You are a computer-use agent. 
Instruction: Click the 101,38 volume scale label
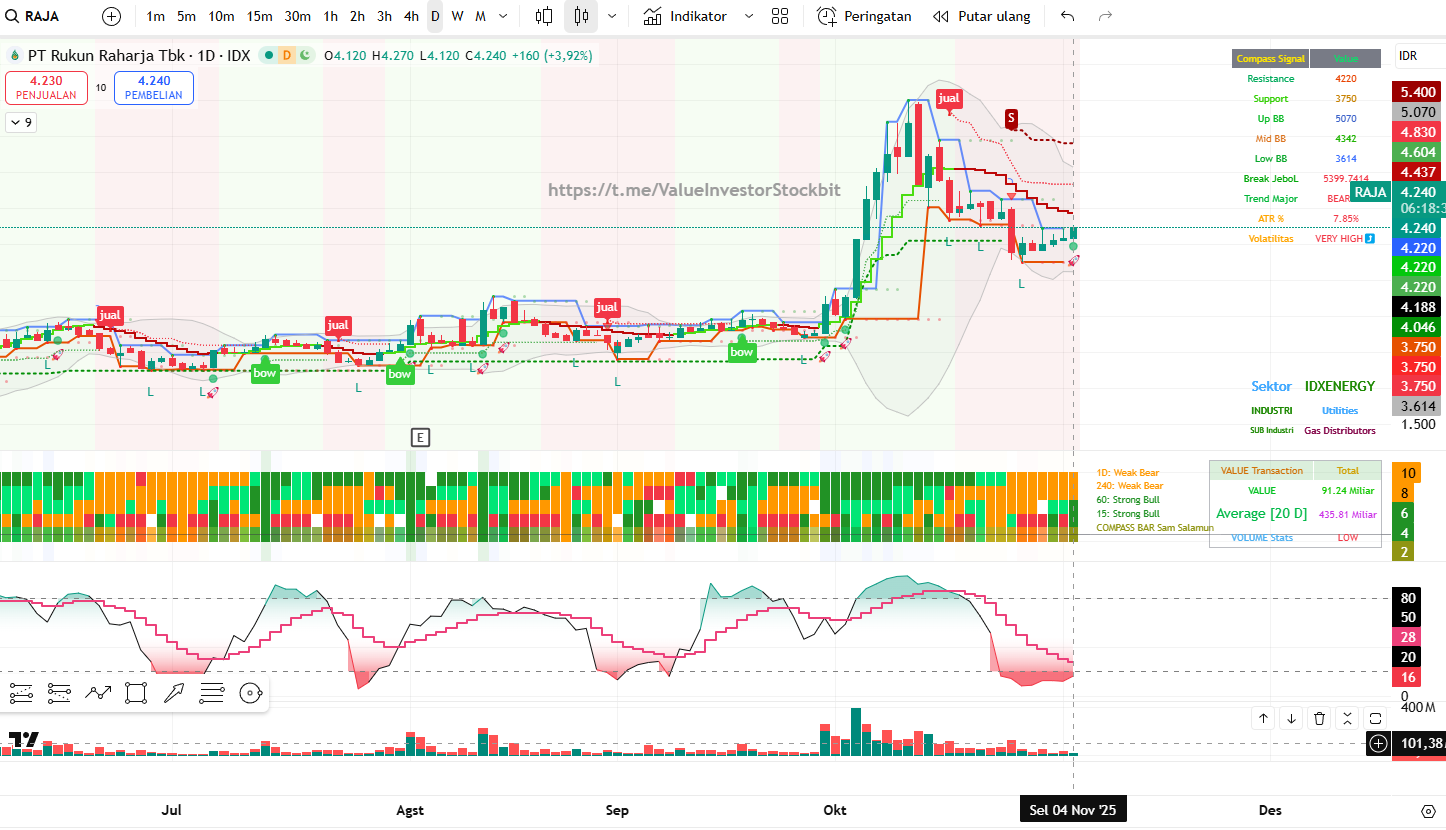coord(1418,743)
